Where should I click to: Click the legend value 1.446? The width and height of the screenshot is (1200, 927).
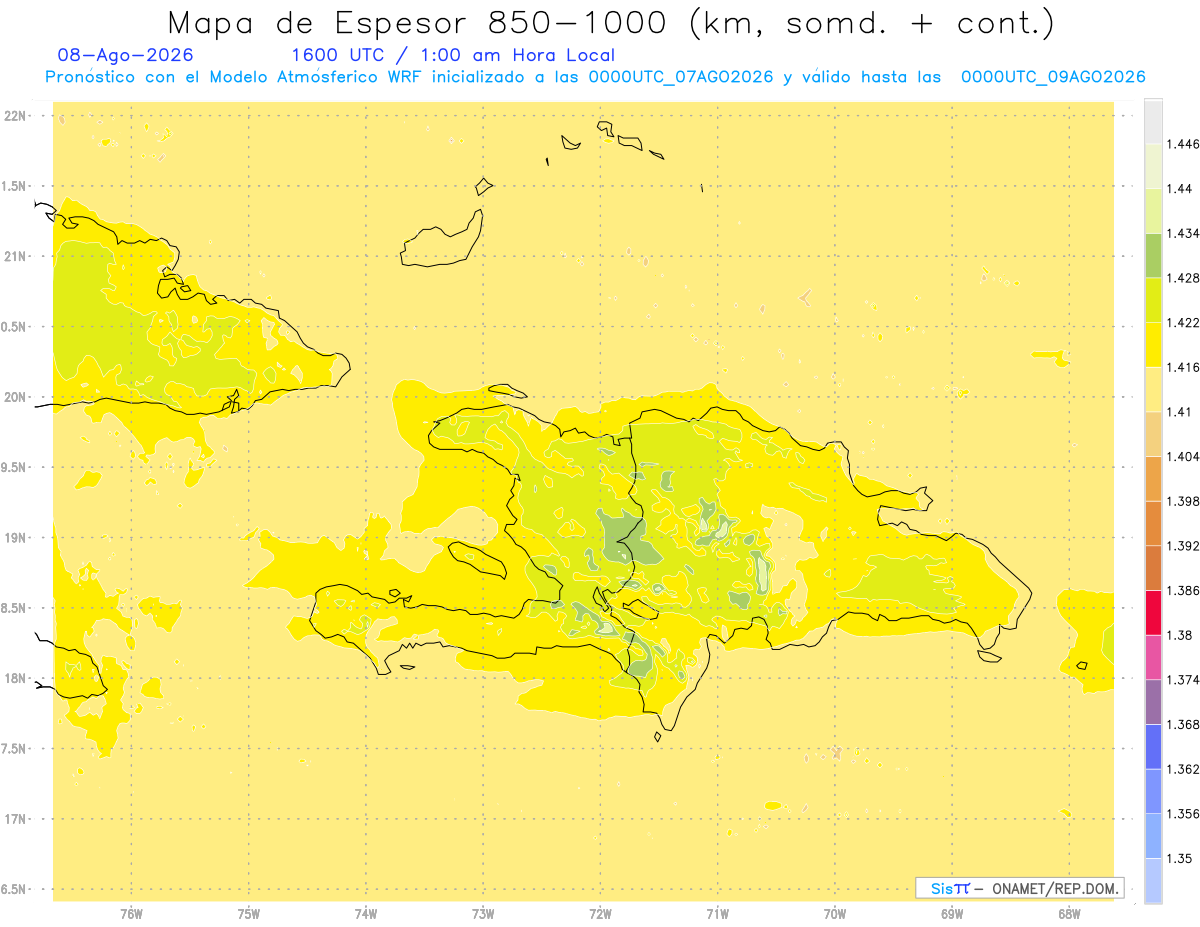point(1185,144)
